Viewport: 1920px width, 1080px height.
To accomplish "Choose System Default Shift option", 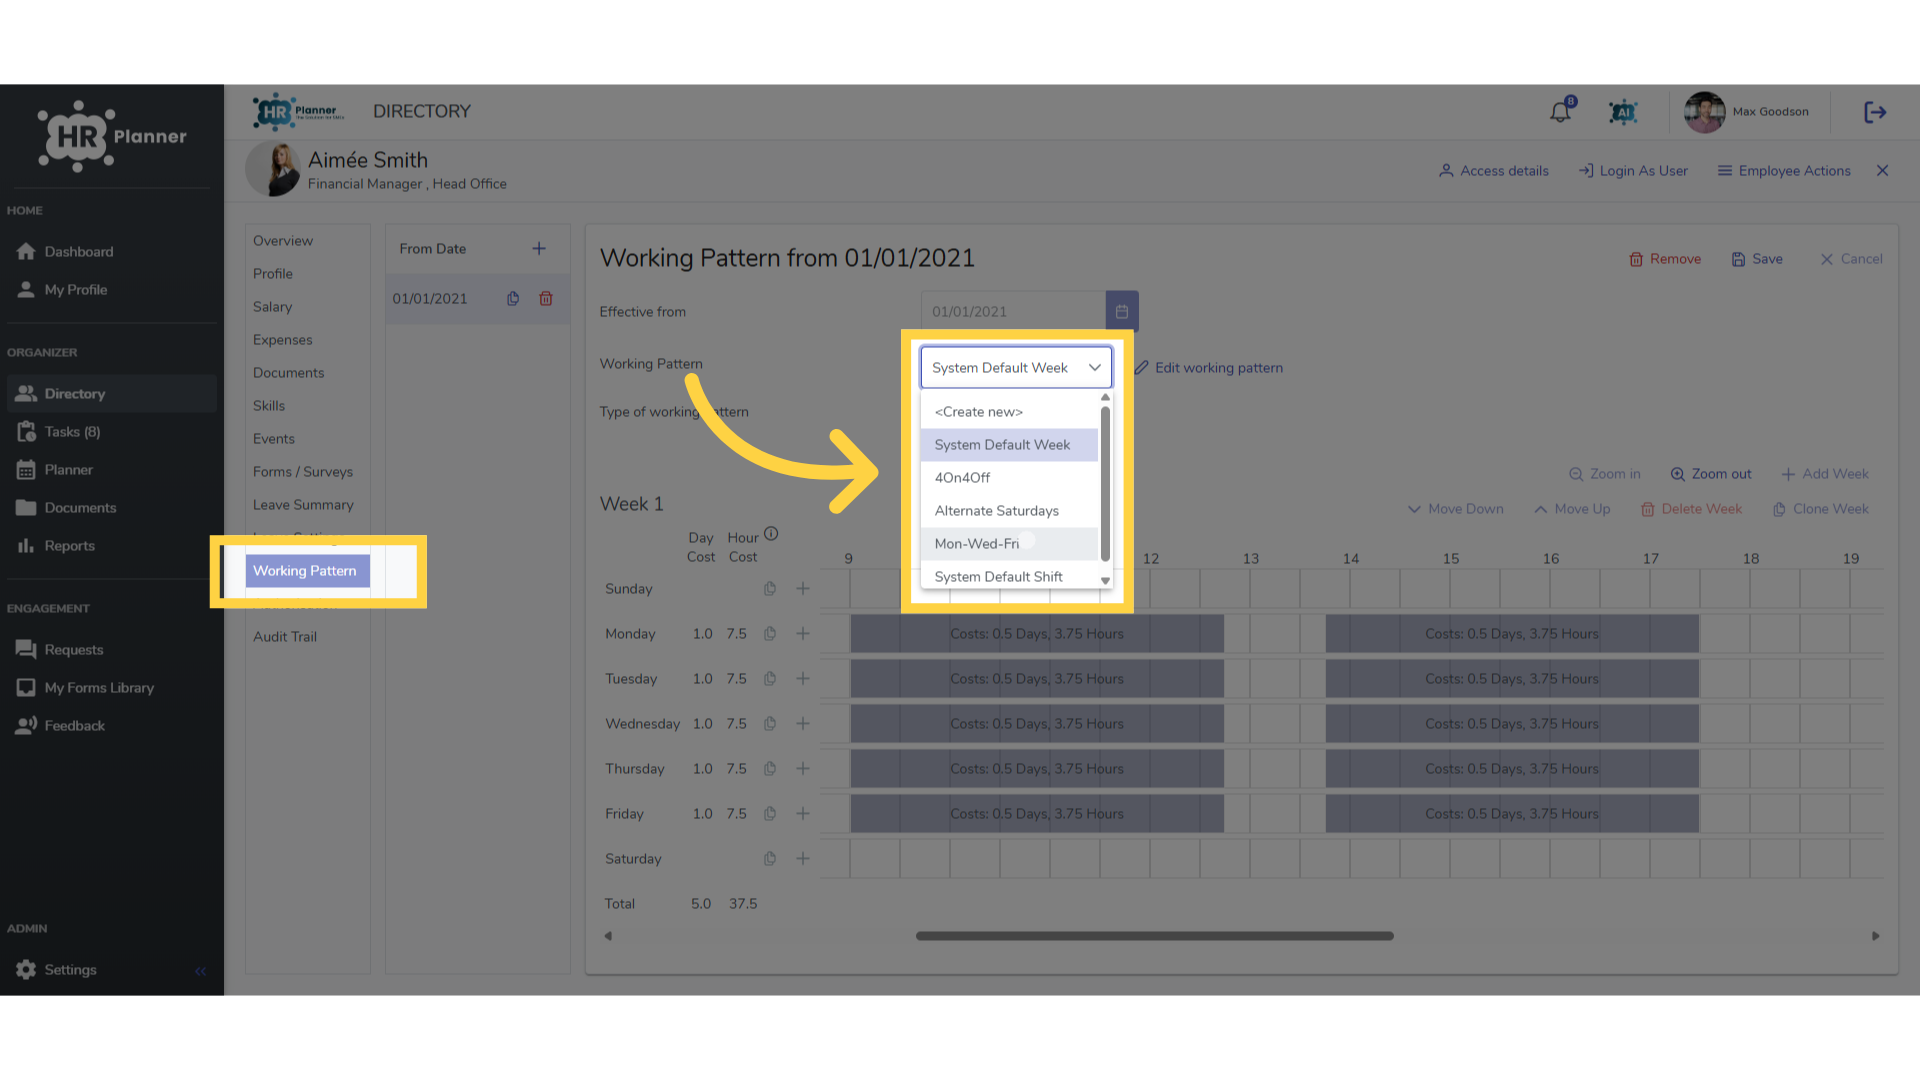I will pyautogui.click(x=1009, y=577).
